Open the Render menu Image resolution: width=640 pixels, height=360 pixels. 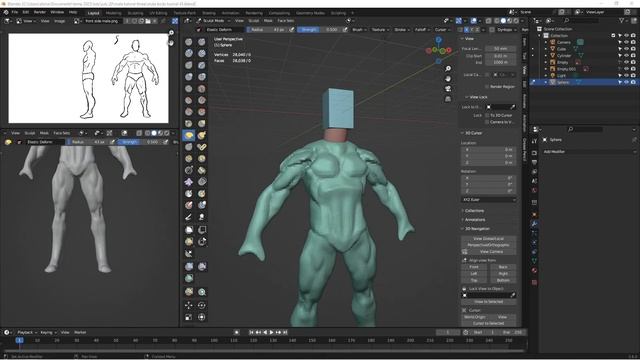coord(40,12)
